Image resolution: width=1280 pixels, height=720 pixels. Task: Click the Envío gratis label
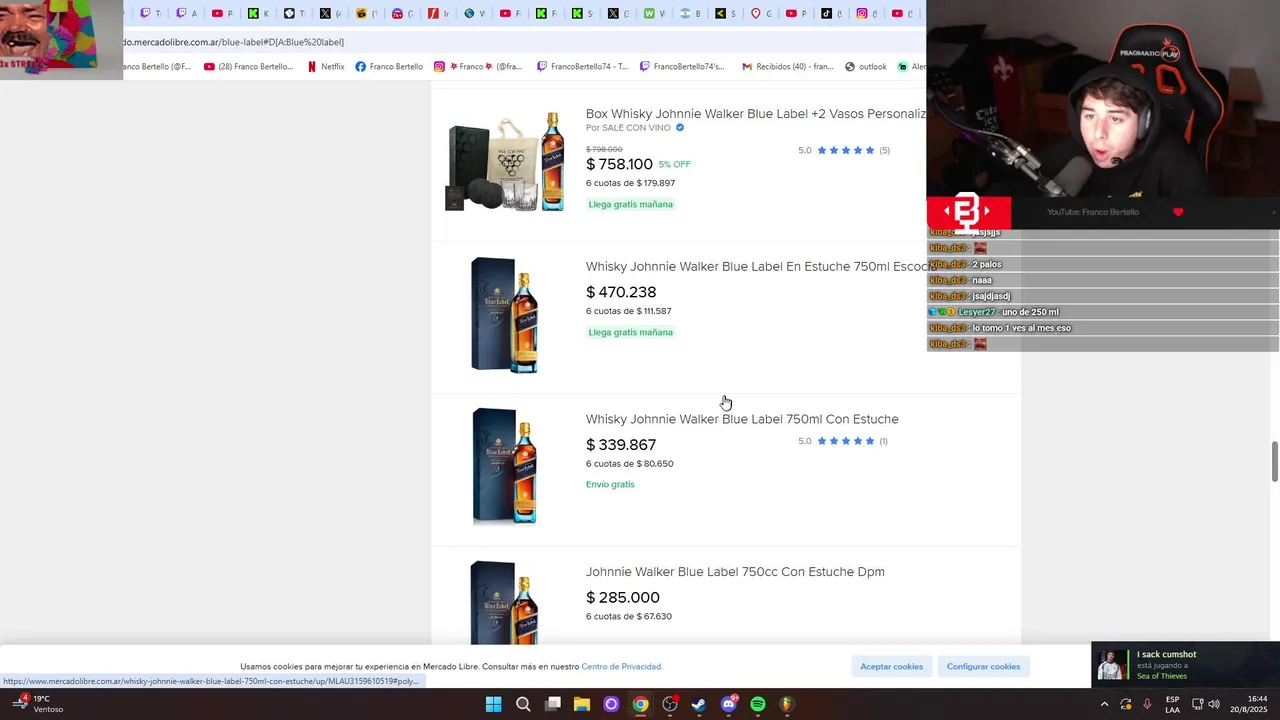tap(610, 485)
